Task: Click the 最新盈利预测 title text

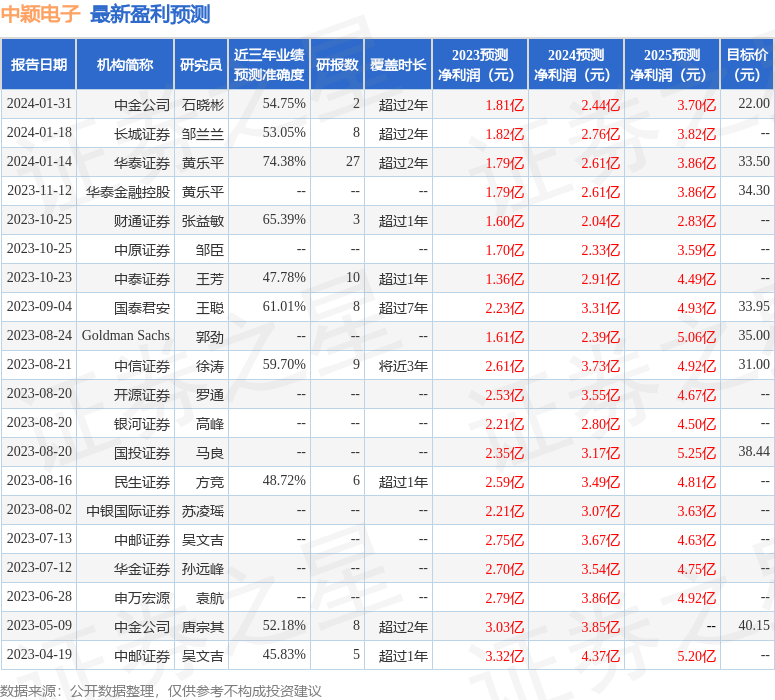Action: click(x=150, y=13)
